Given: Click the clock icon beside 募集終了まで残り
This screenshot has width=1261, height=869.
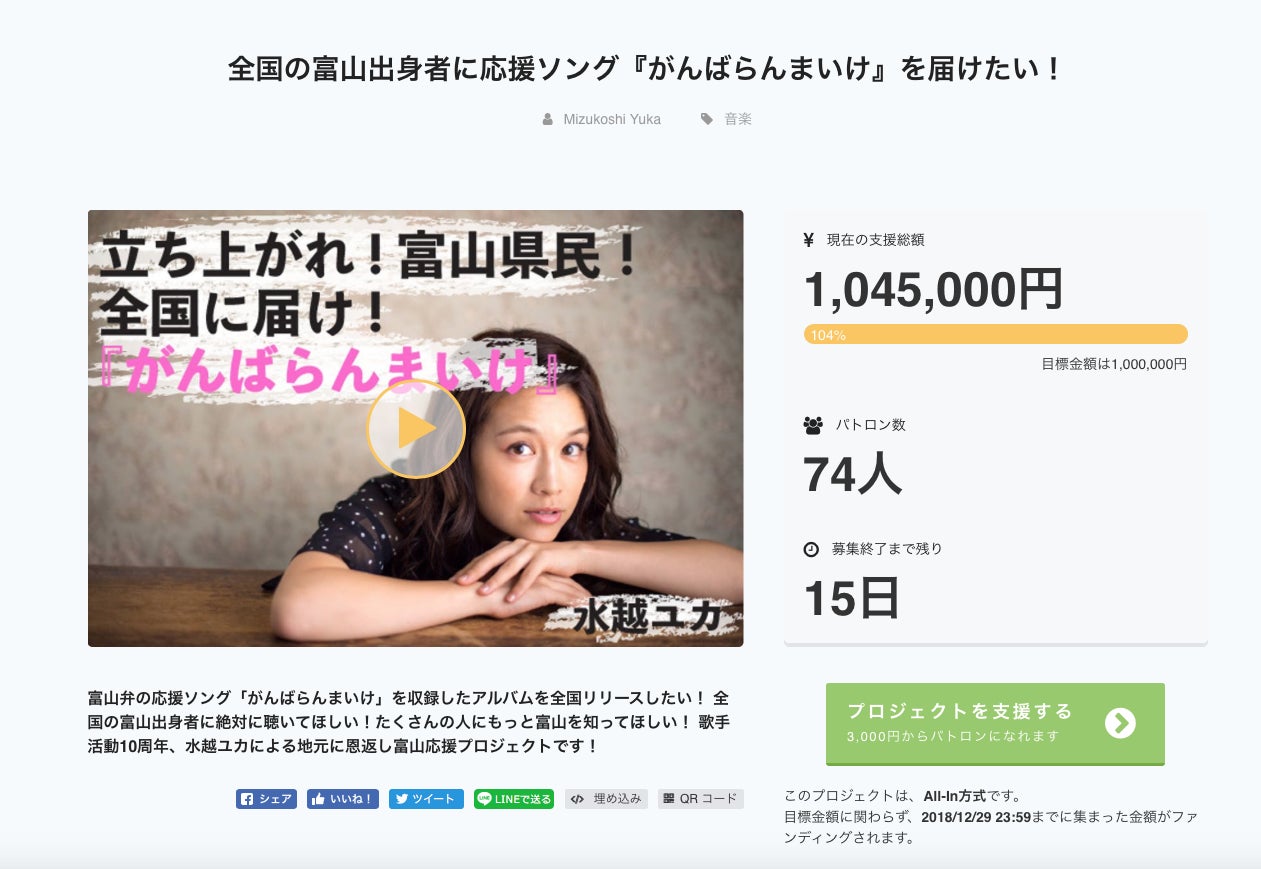Looking at the screenshot, I should coord(811,549).
